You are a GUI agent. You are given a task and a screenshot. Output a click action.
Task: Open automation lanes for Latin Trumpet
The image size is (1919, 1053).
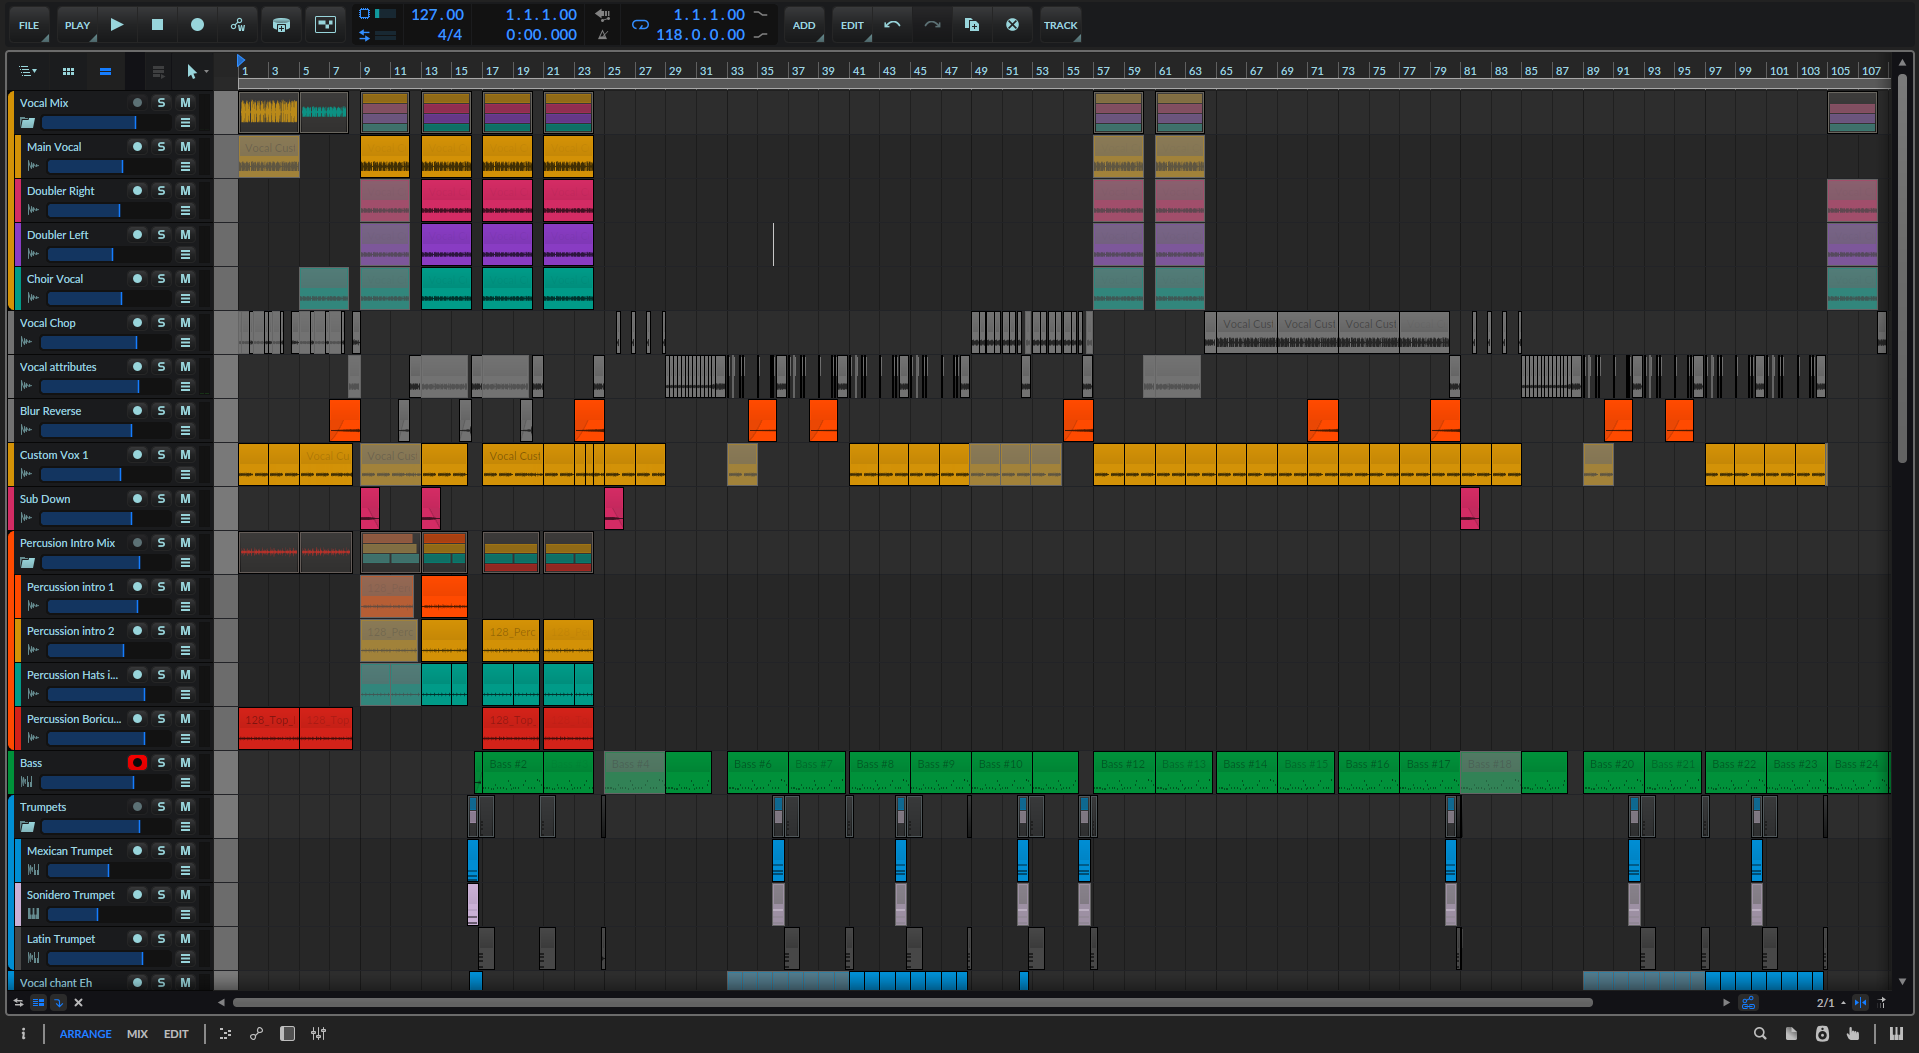[185, 959]
